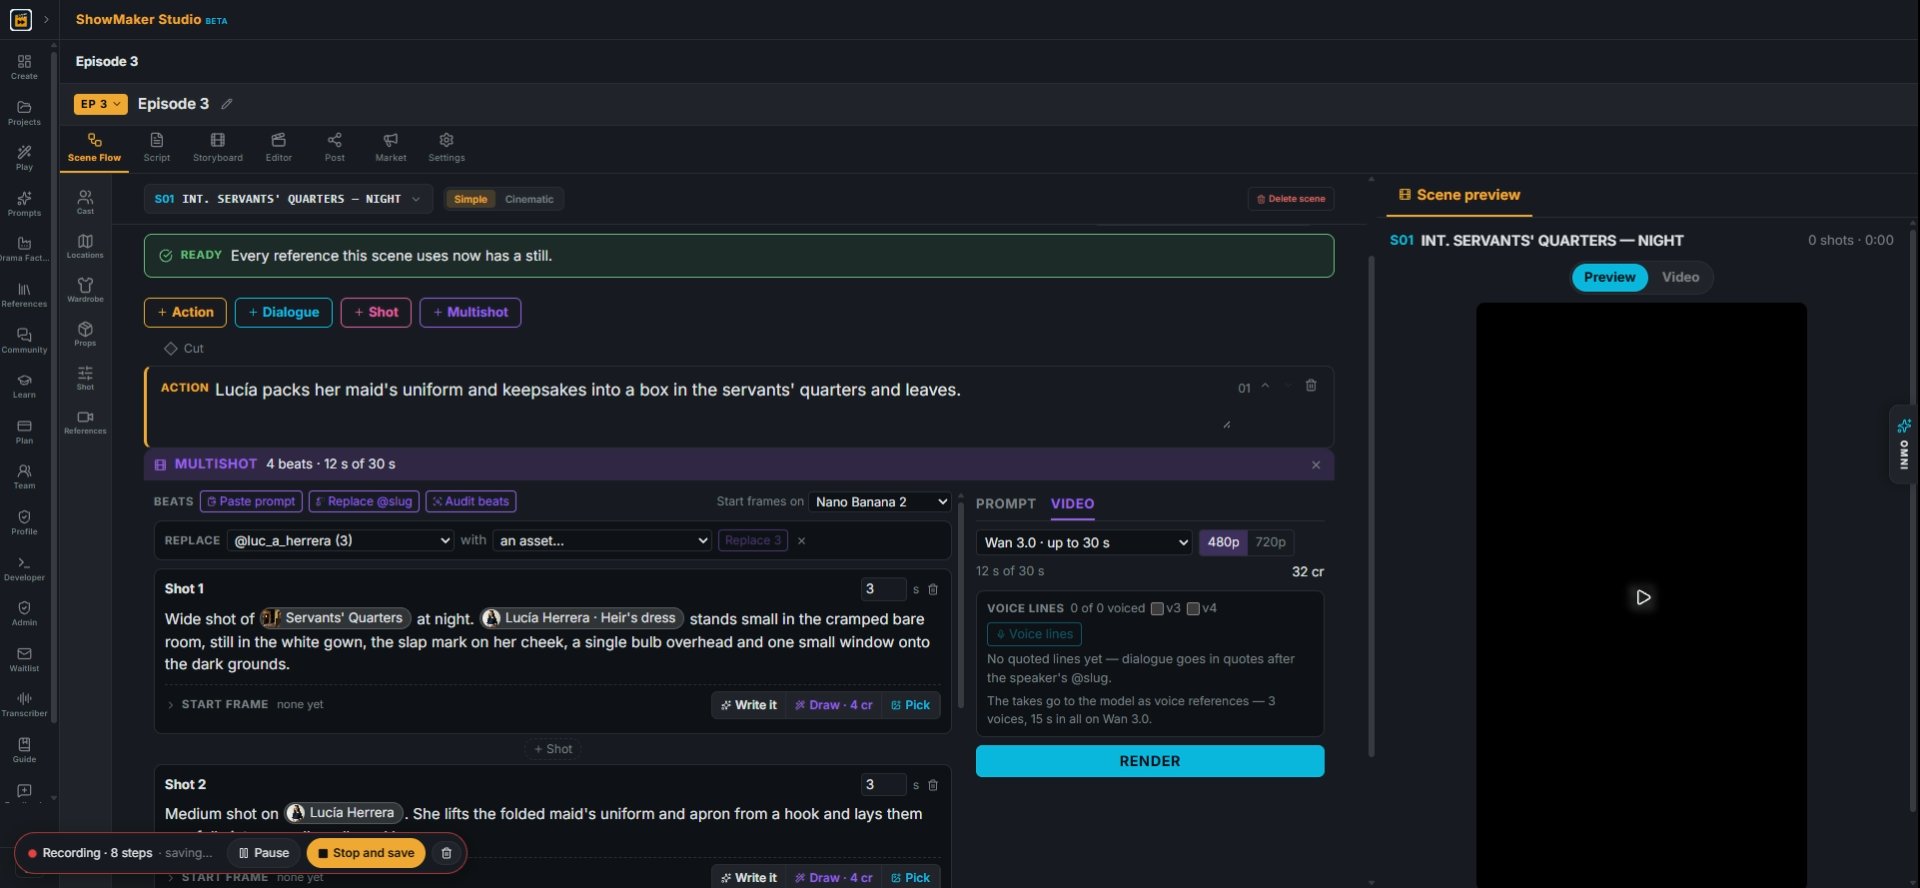Play the scene preview video
1920x888 pixels.
1642,597
